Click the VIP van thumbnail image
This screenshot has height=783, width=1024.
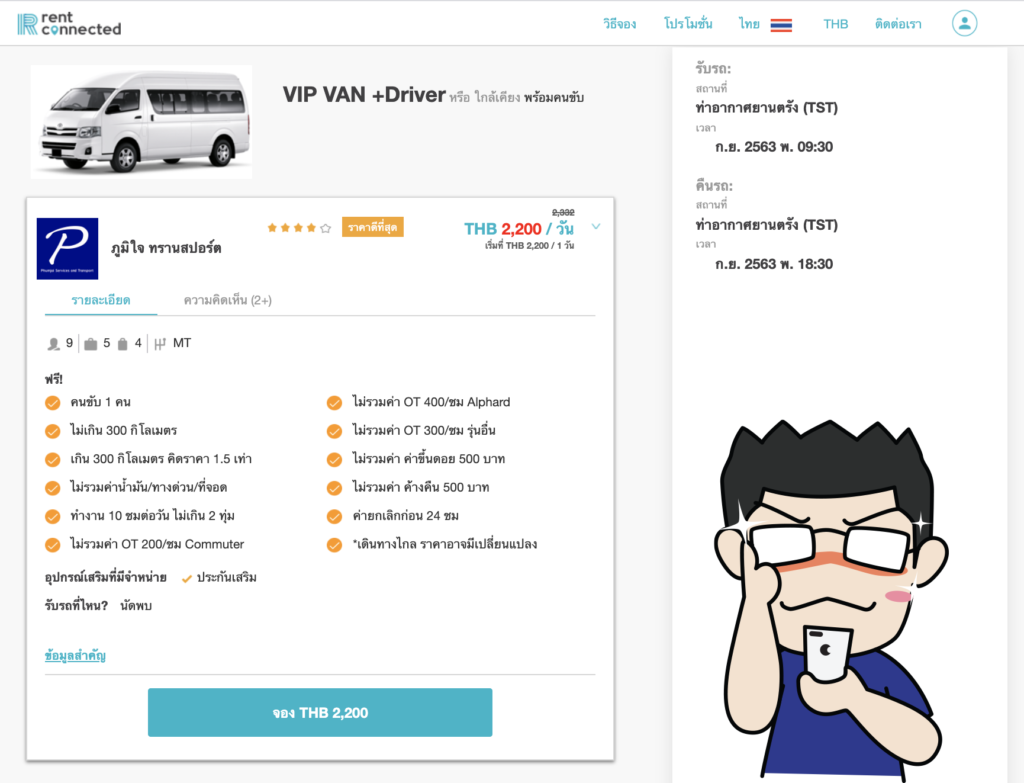pyautogui.click(x=142, y=122)
